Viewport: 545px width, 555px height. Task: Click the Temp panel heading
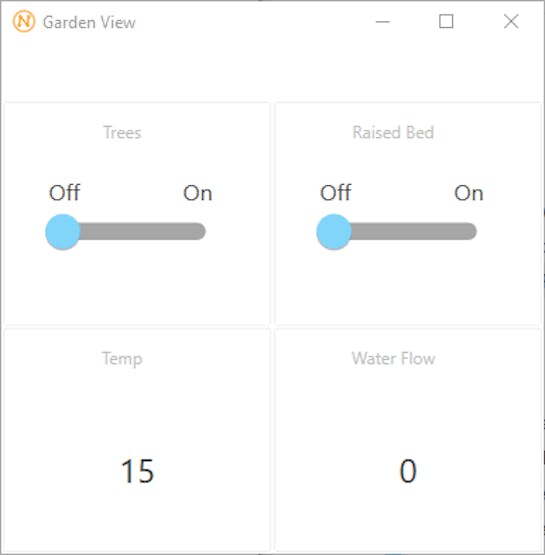click(122, 359)
